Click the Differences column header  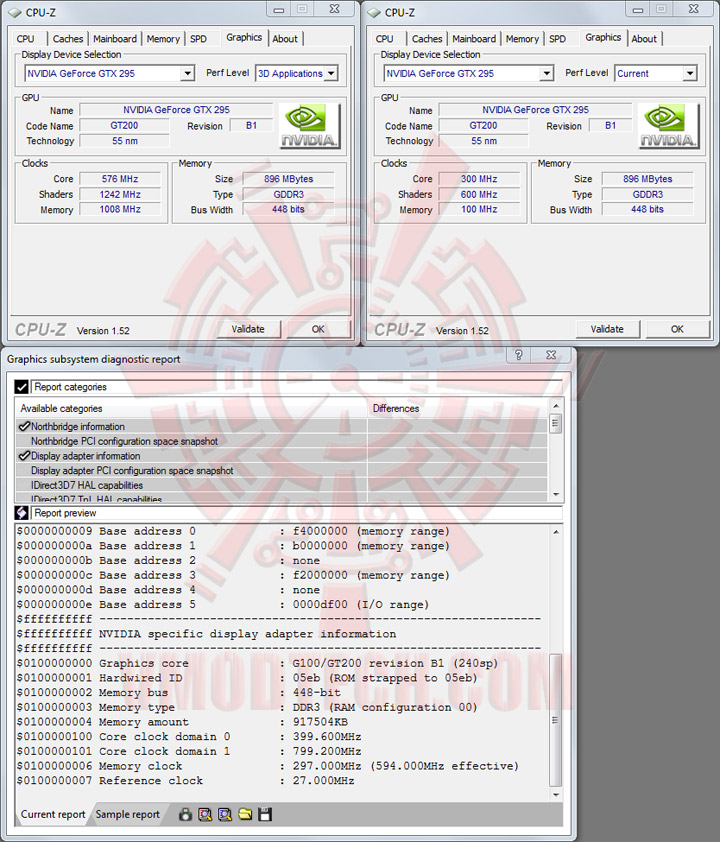(457, 409)
